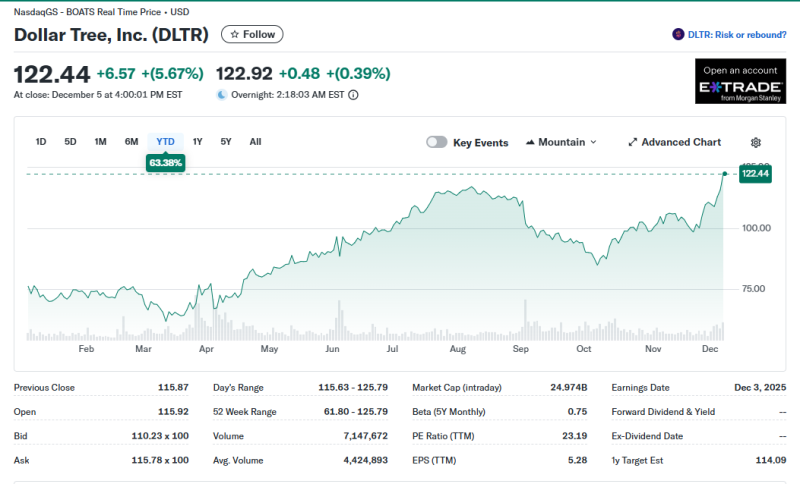
Task: Select the YTD time range
Action: (165, 141)
